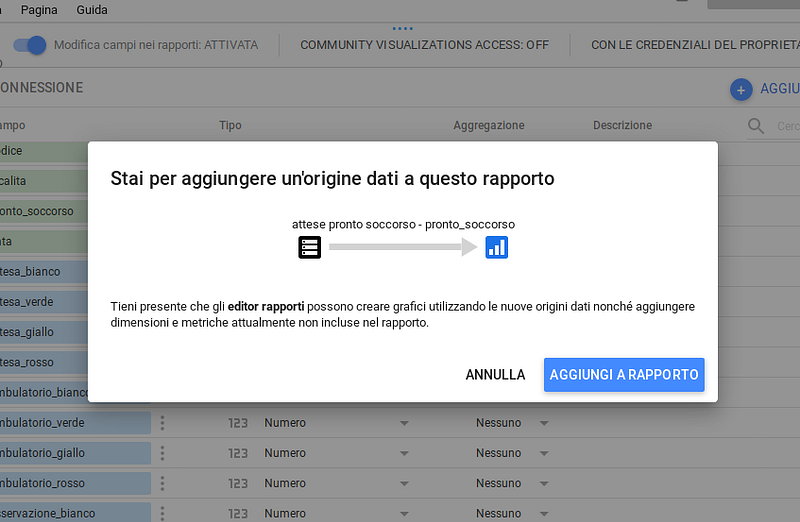Click the data source icon in dialog
The width and height of the screenshot is (800, 522).
(x=310, y=247)
